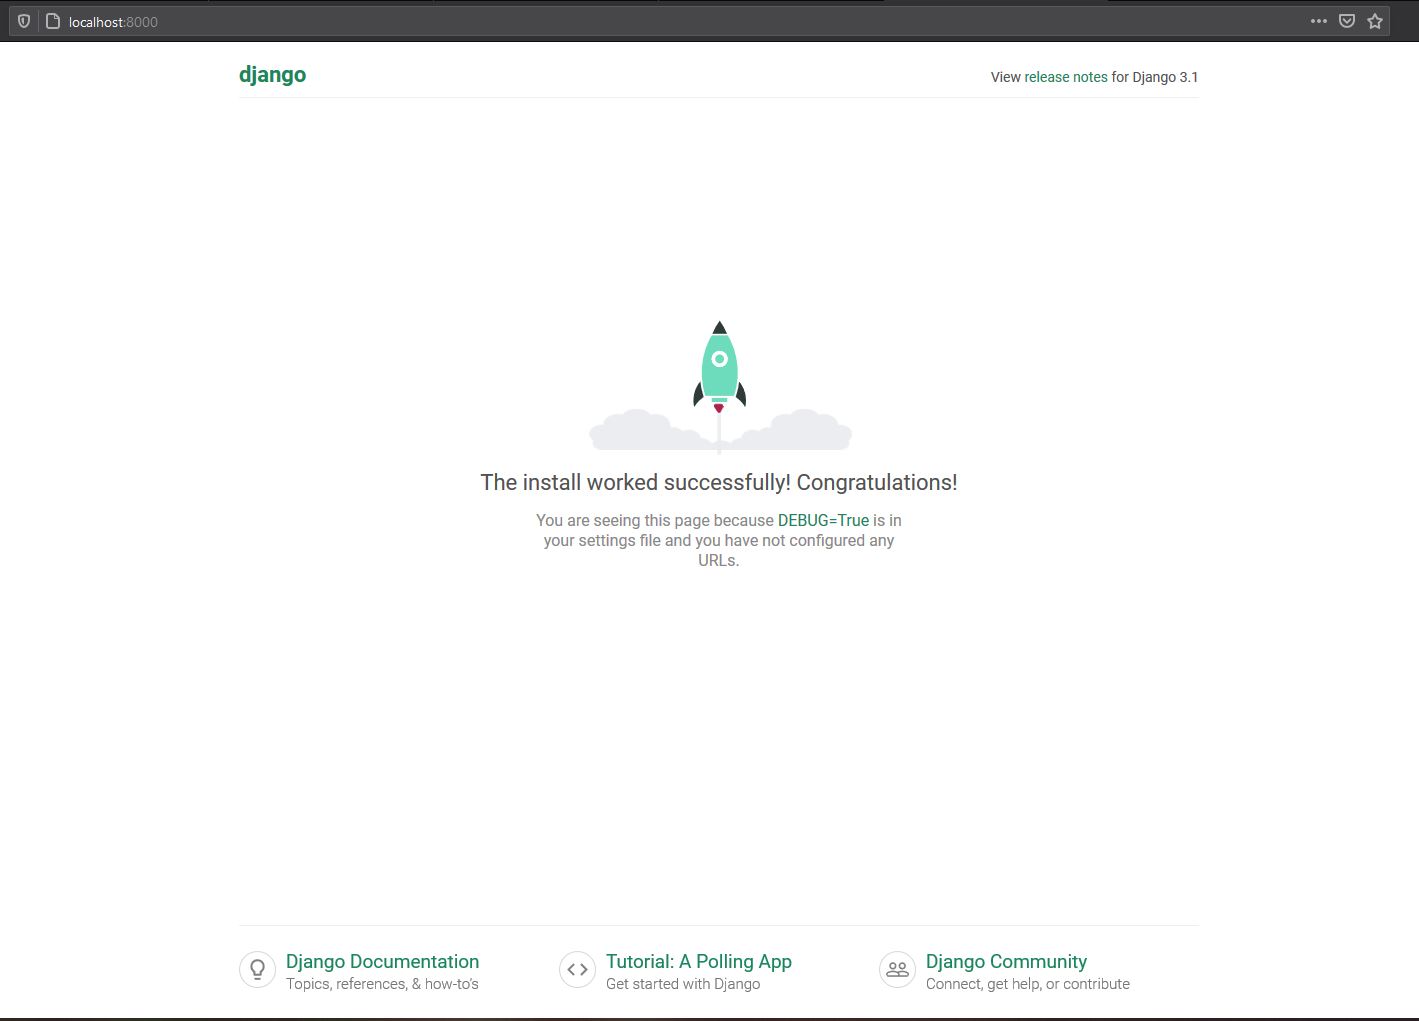Save page to Pocket icon
1419x1021 pixels.
click(1347, 21)
